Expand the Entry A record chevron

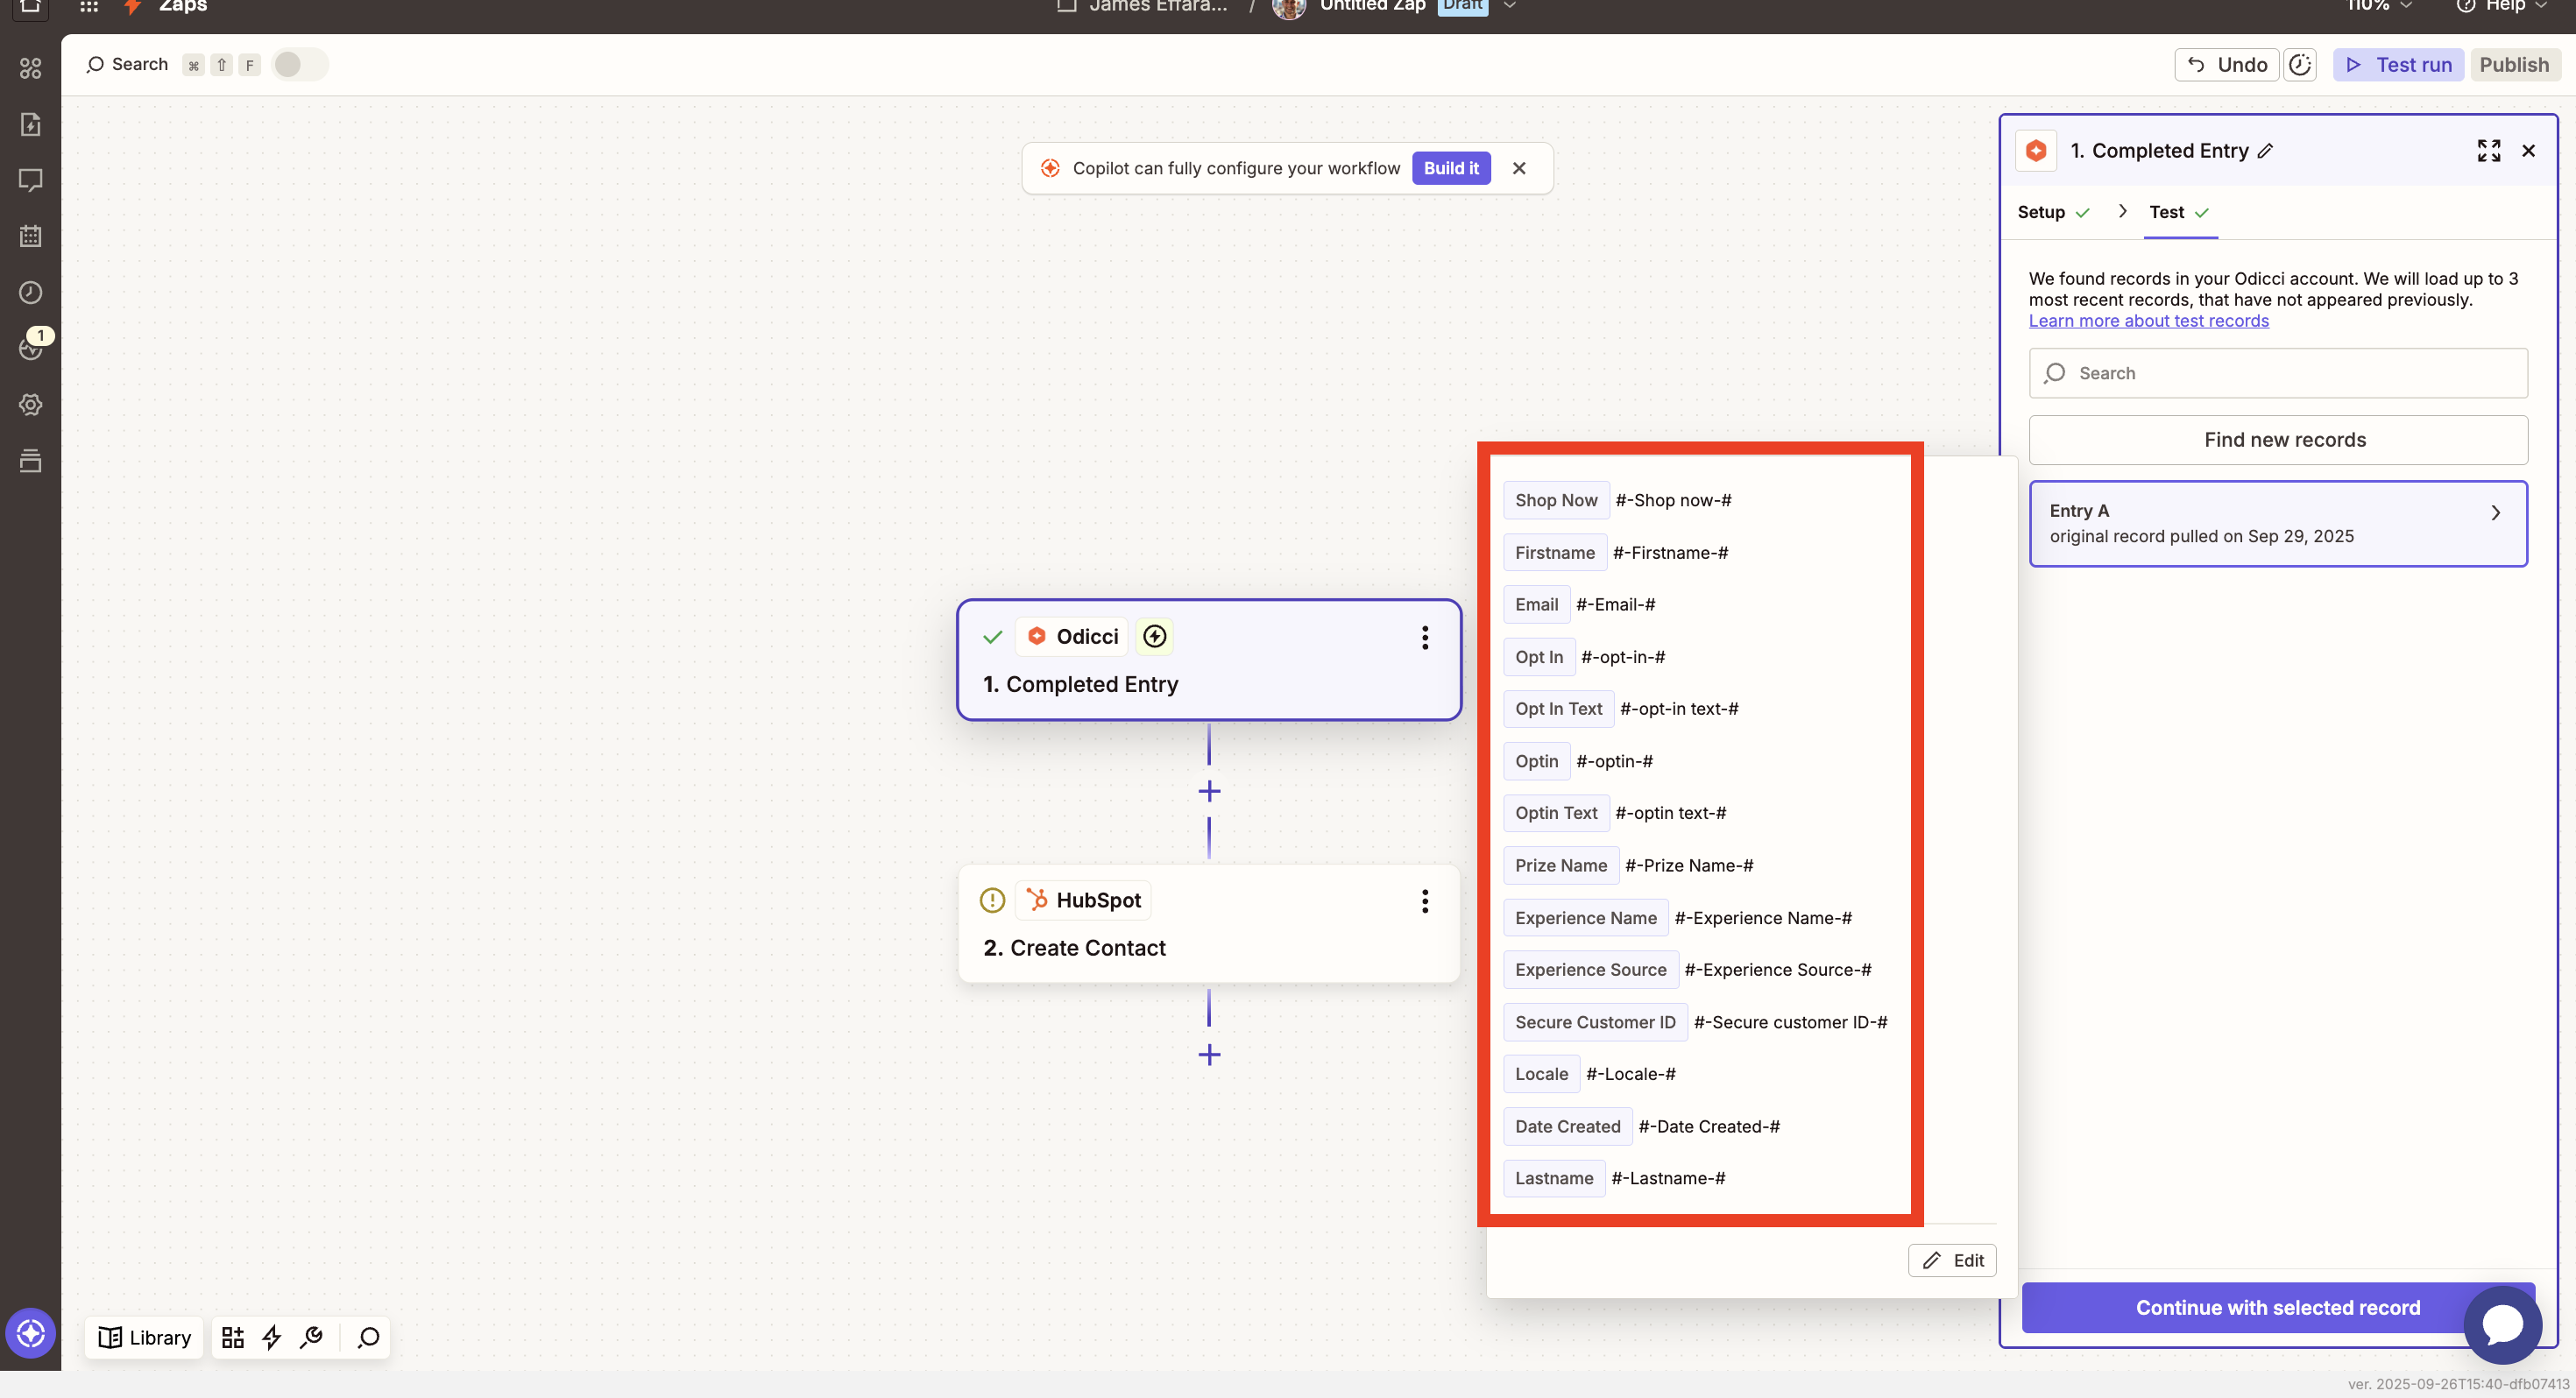pyautogui.click(x=2495, y=513)
